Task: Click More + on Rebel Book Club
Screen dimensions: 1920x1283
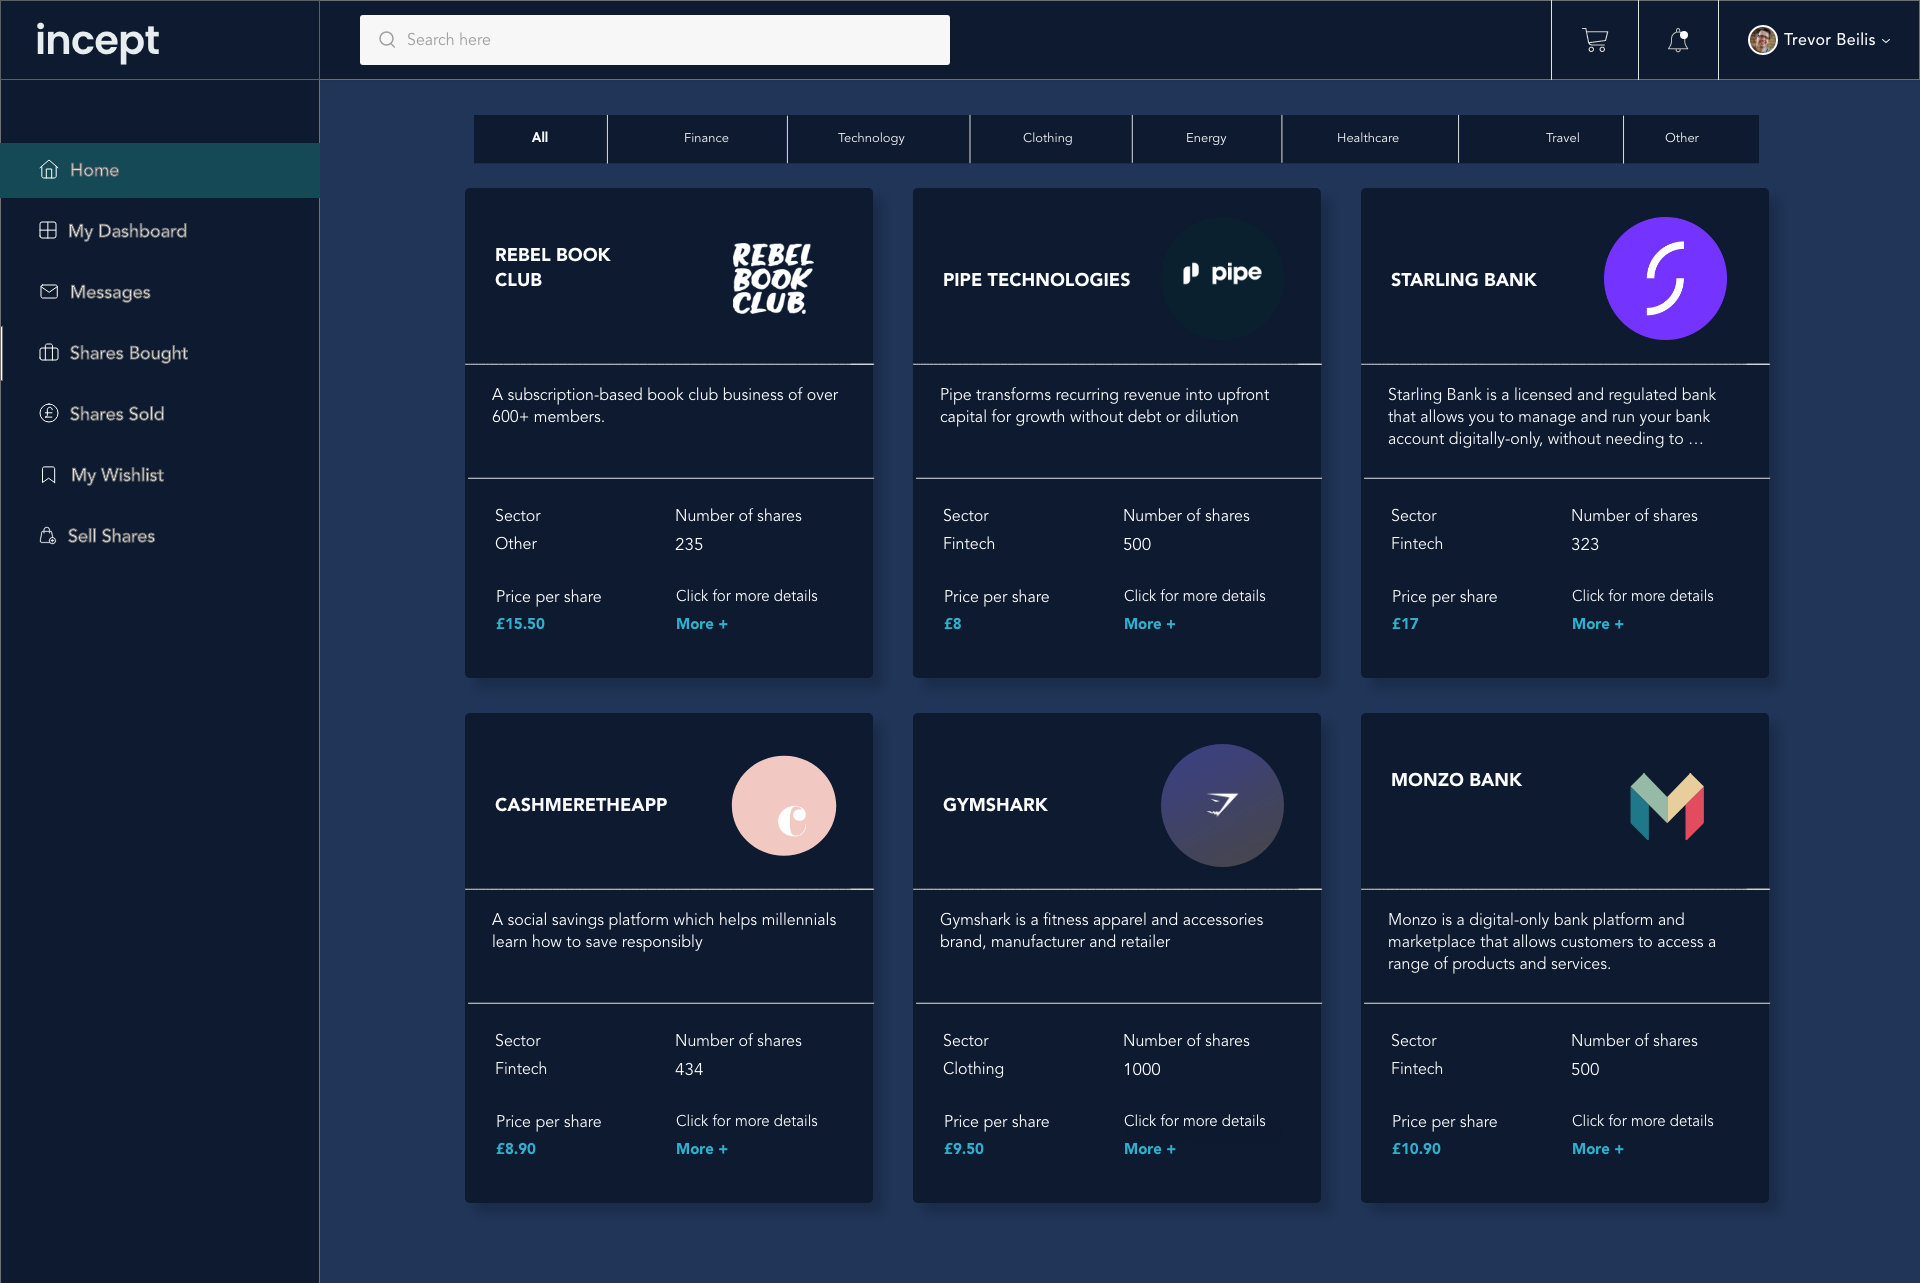Action: pyautogui.click(x=702, y=624)
